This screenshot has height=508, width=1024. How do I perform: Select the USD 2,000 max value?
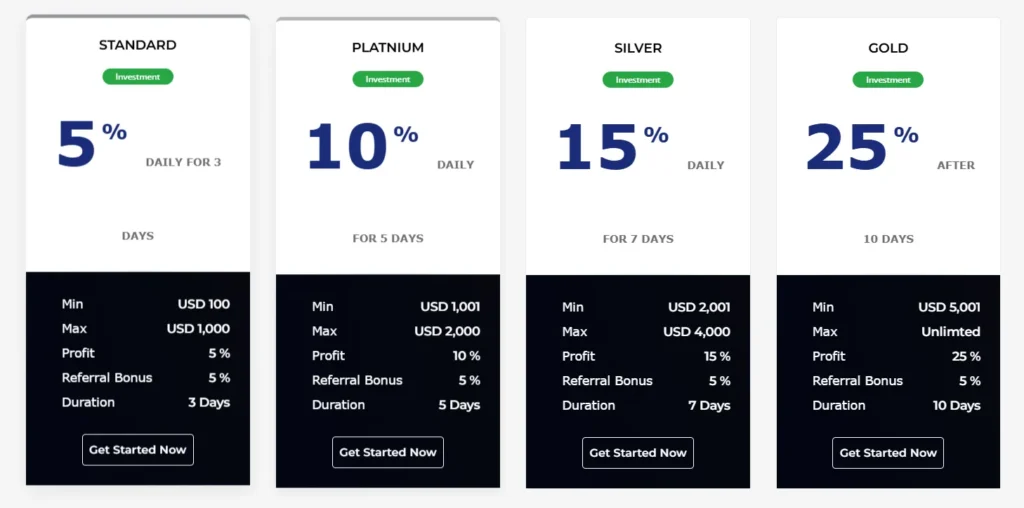click(447, 331)
